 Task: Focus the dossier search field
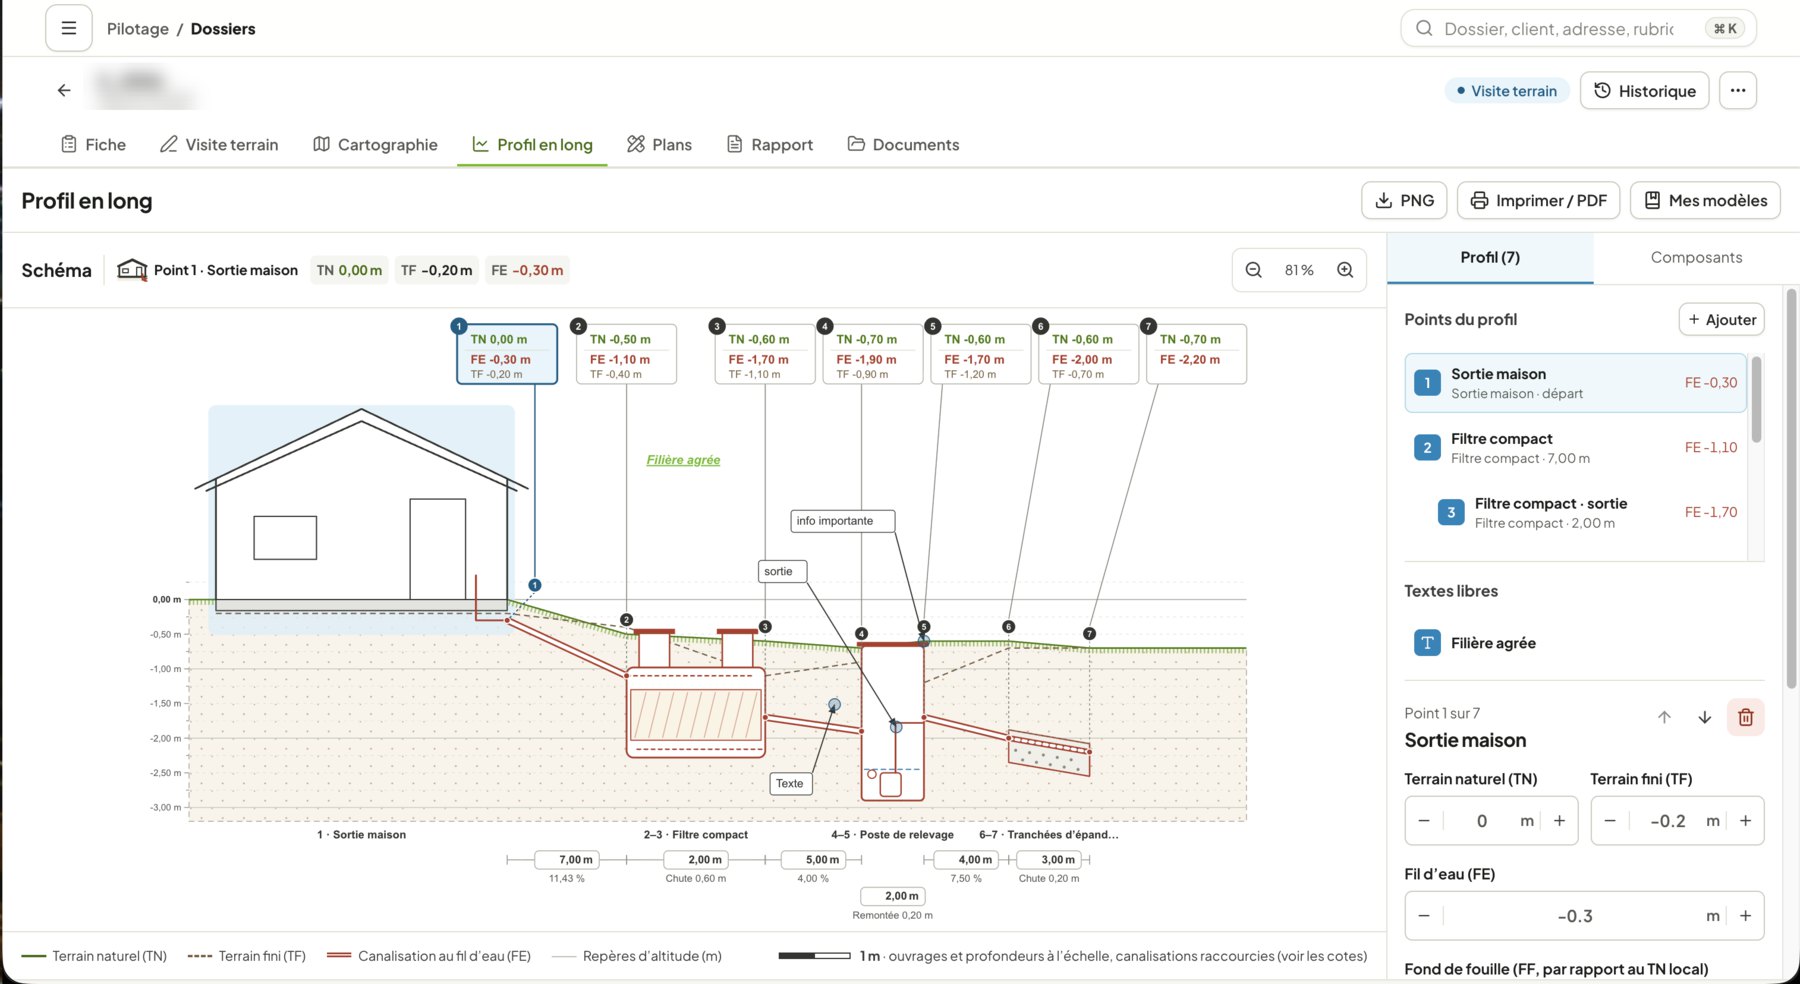pyautogui.click(x=1578, y=28)
